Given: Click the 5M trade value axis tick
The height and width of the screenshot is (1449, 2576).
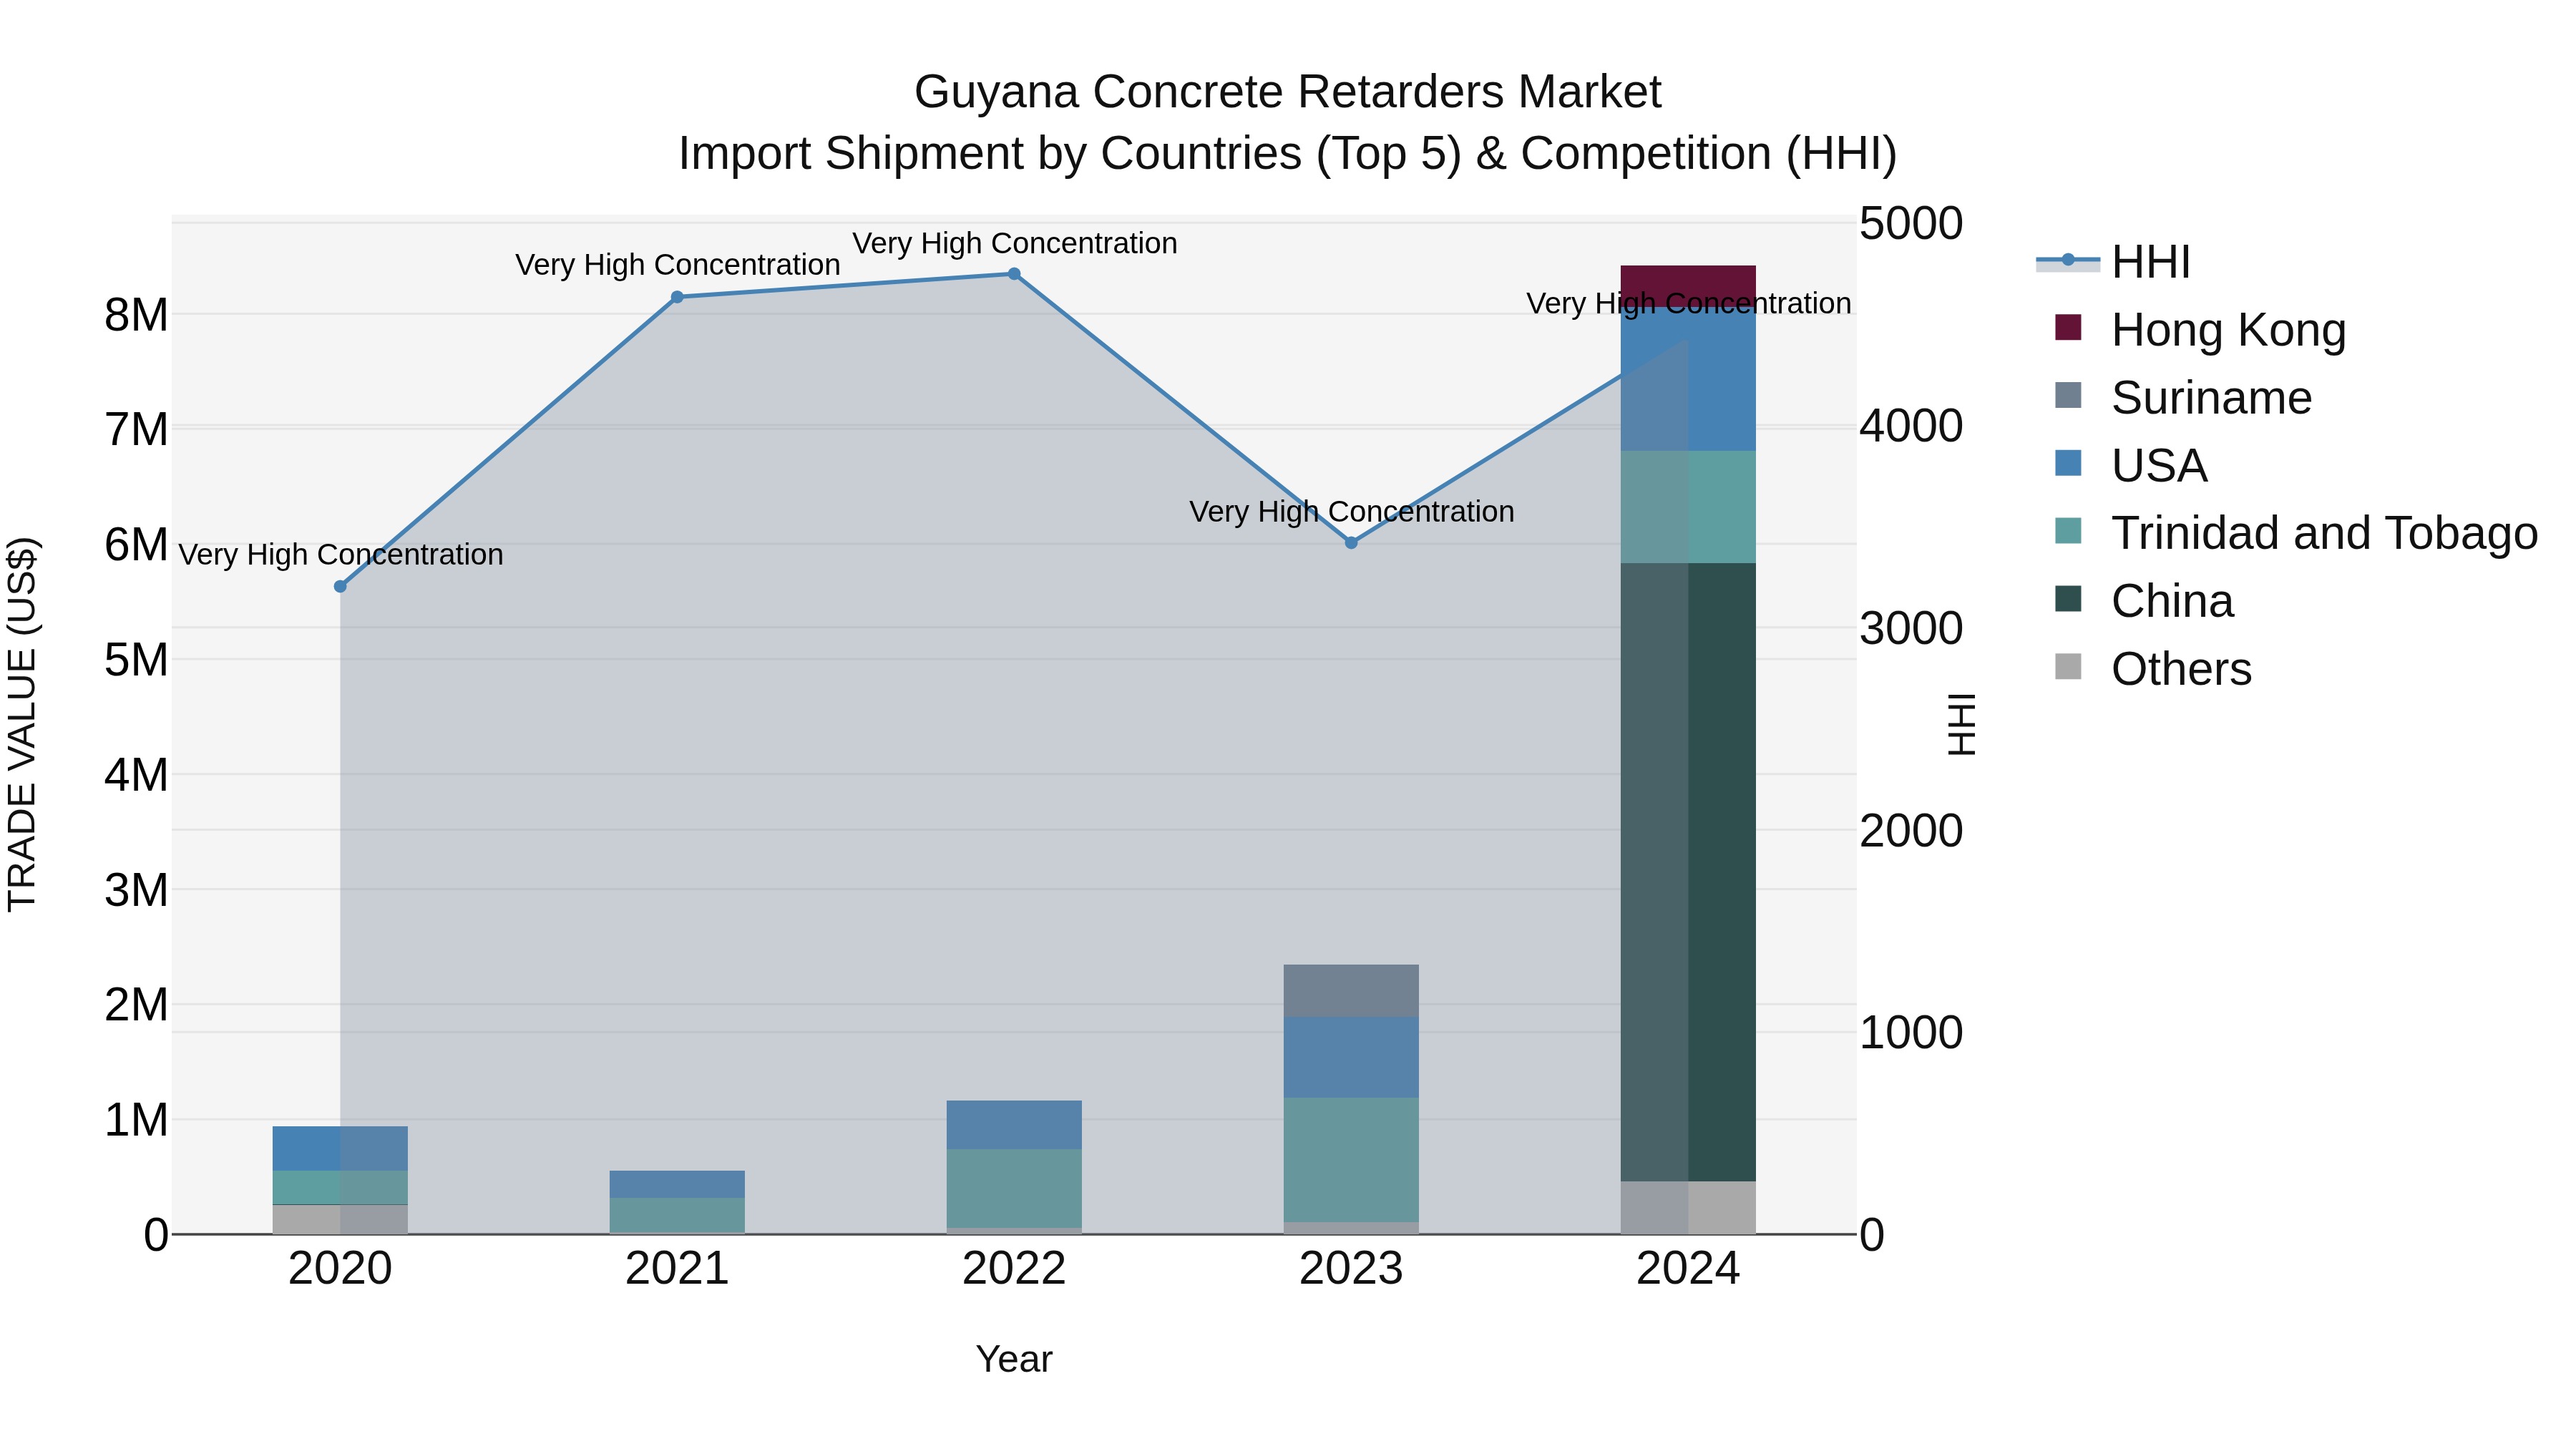Looking at the screenshot, I should click(x=136, y=660).
